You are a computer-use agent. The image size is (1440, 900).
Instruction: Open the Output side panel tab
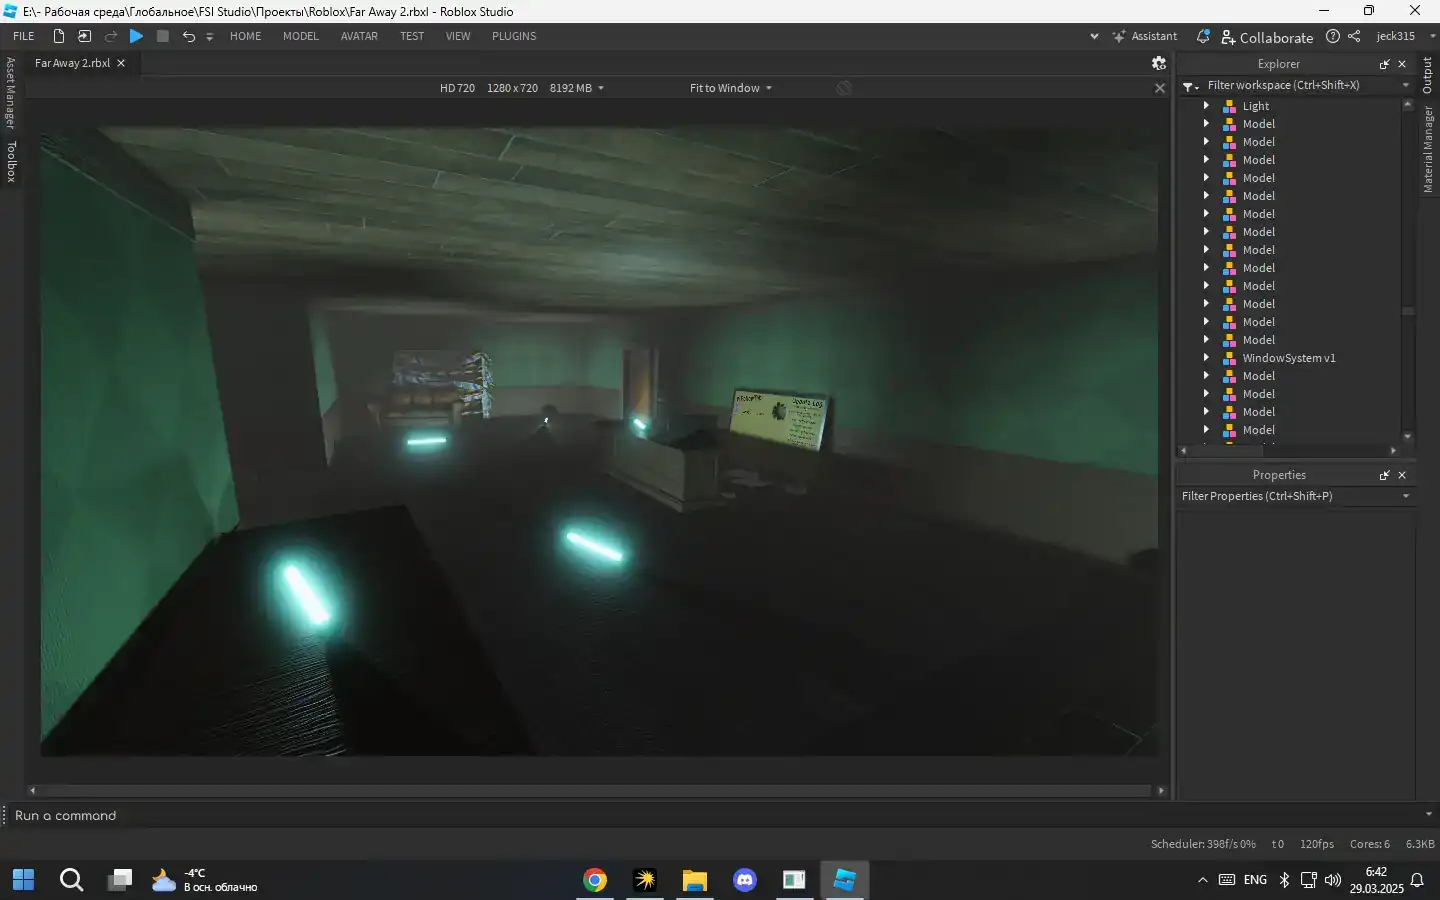coord(1428,75)
